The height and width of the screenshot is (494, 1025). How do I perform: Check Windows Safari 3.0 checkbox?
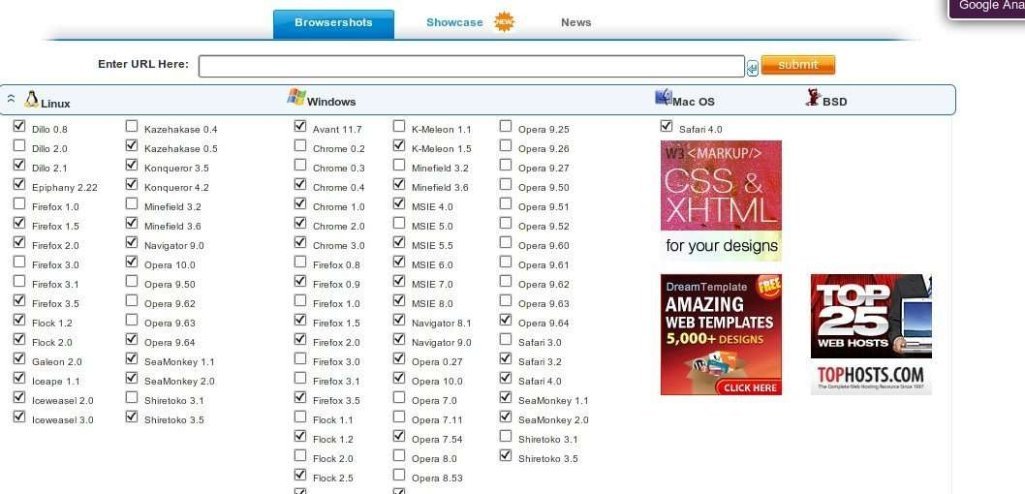pos(505,339)
